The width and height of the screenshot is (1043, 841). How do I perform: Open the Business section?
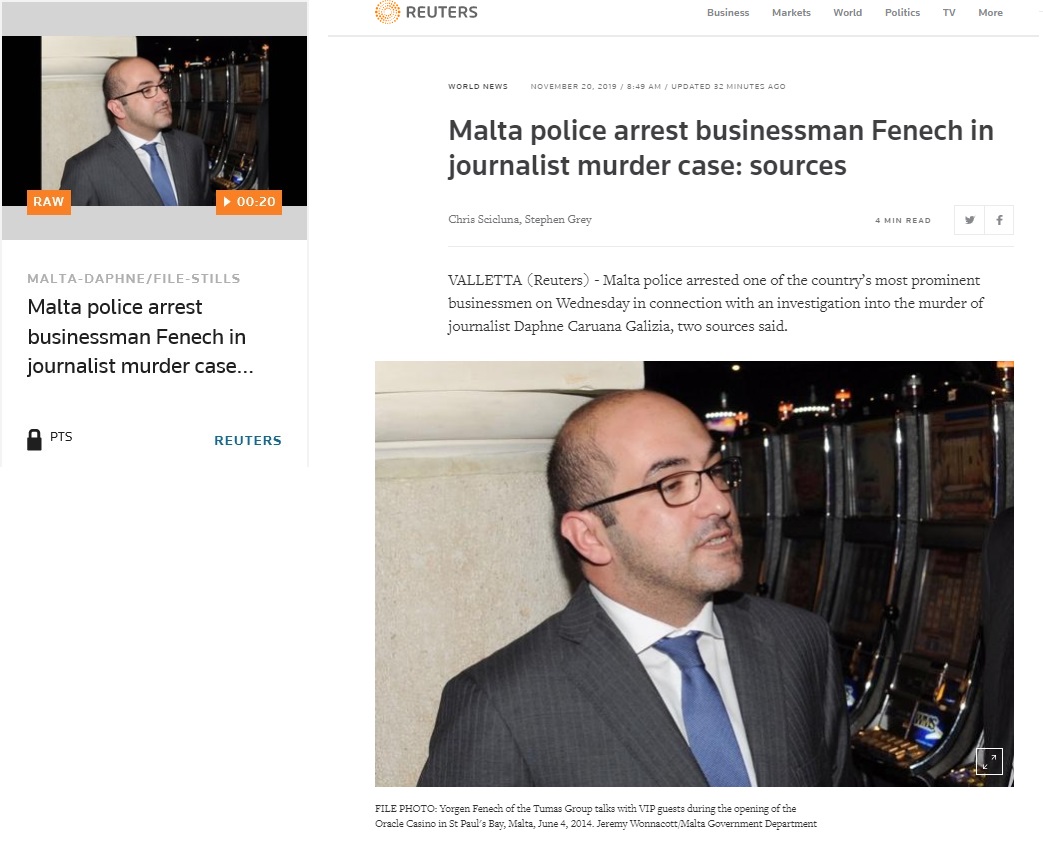click(x=728, y=13)
